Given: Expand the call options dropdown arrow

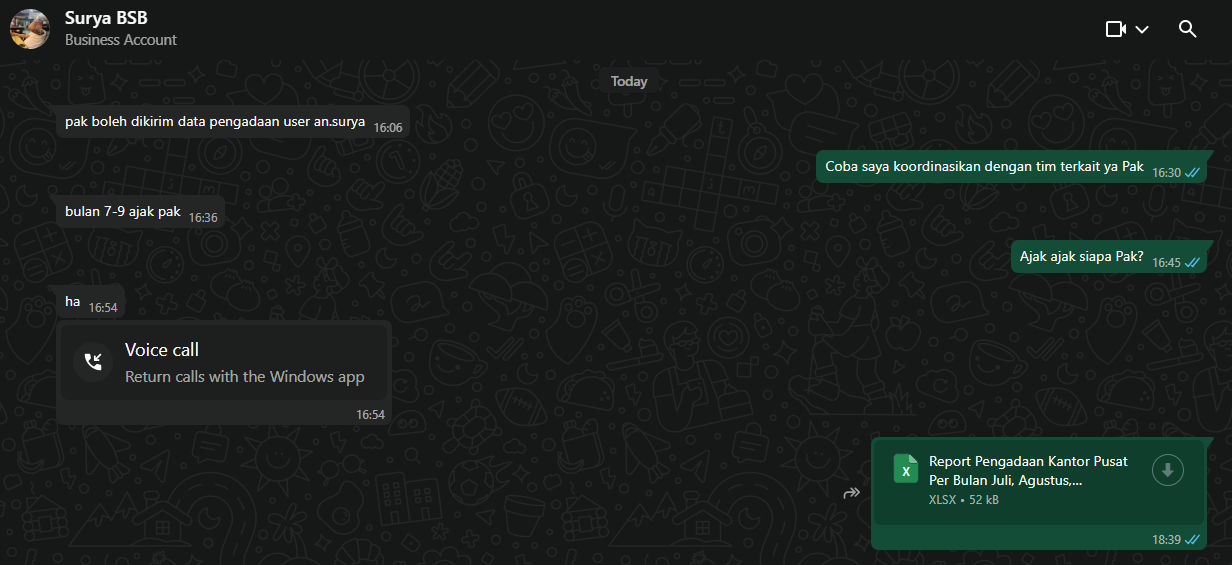Looking at the screenshot, I should pyautogui.click(x=1142, y=30).
